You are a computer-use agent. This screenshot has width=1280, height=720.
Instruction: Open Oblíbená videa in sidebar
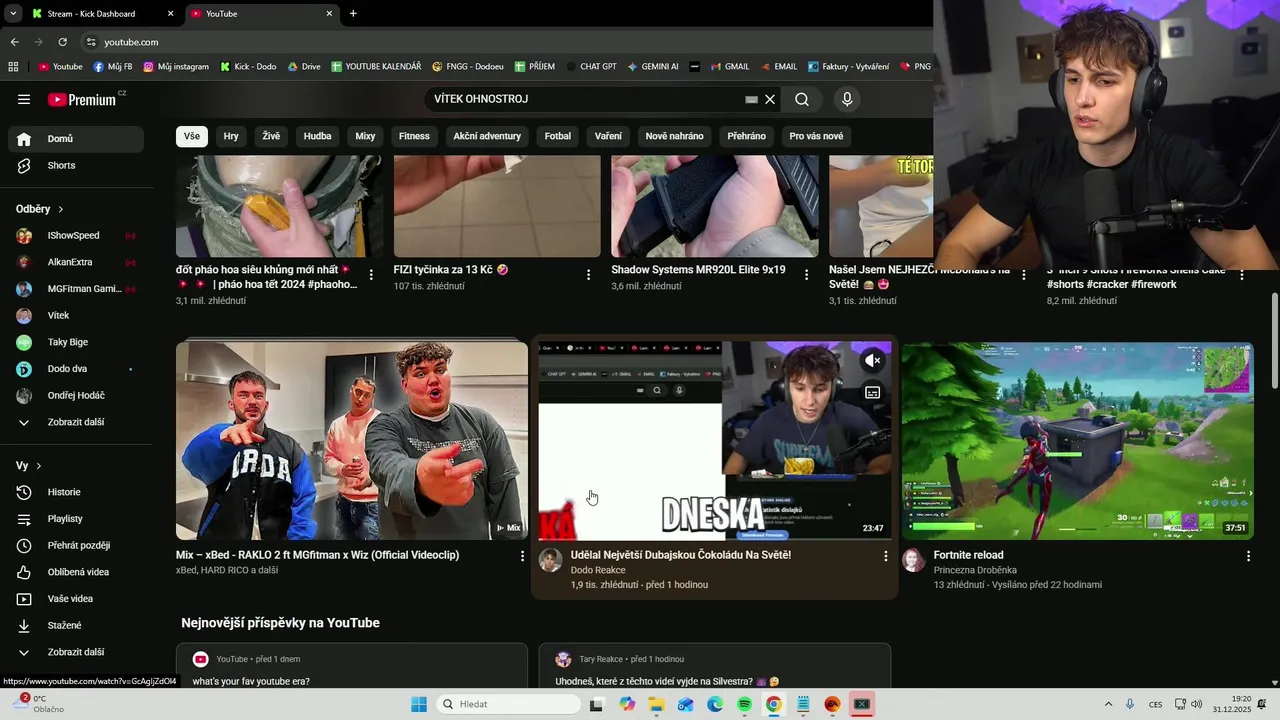coord(76,572)
